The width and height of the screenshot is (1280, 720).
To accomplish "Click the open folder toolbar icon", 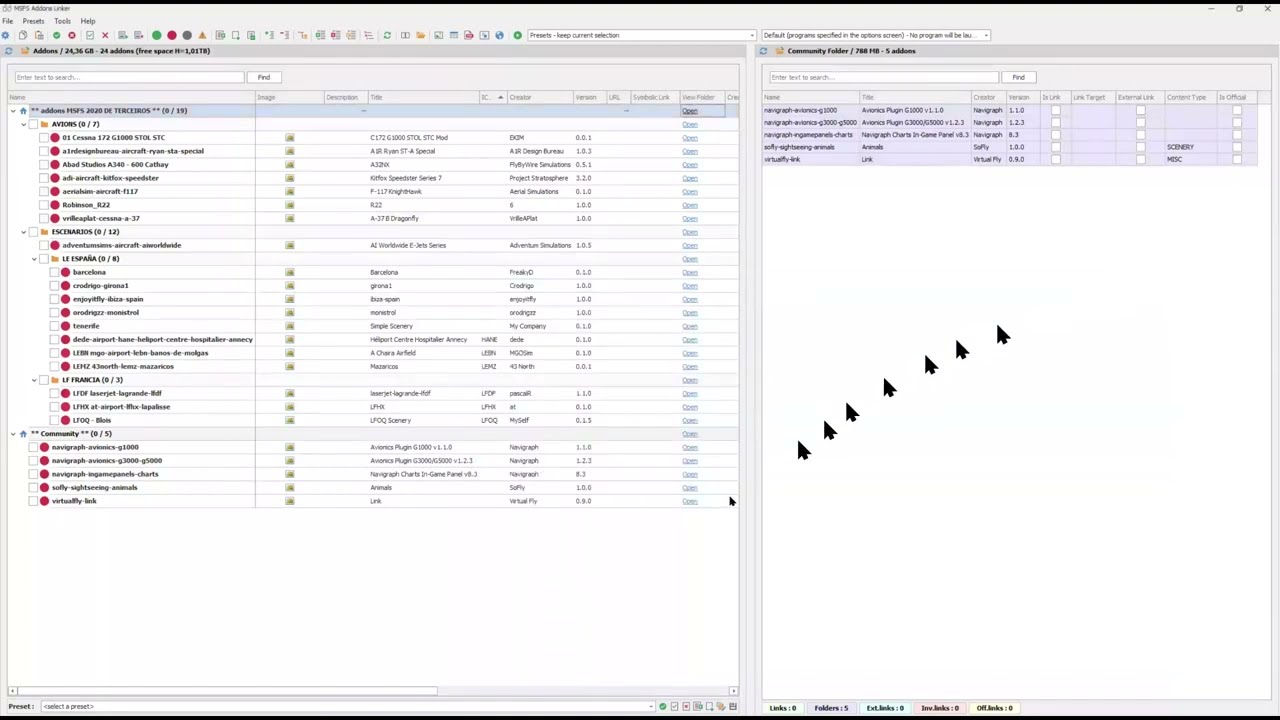I will [421, 35].
